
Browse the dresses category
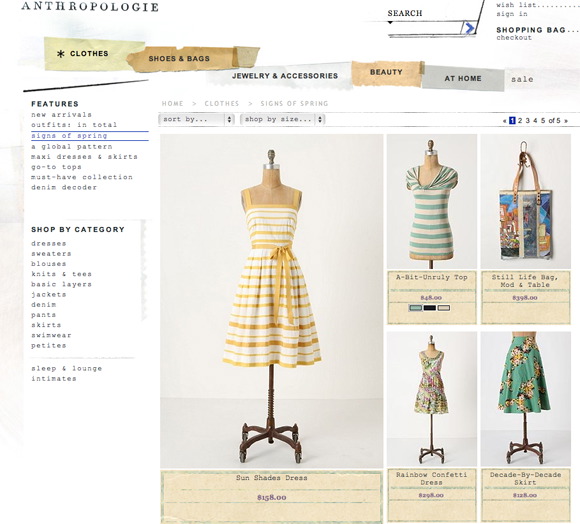[x=49, y=243]
